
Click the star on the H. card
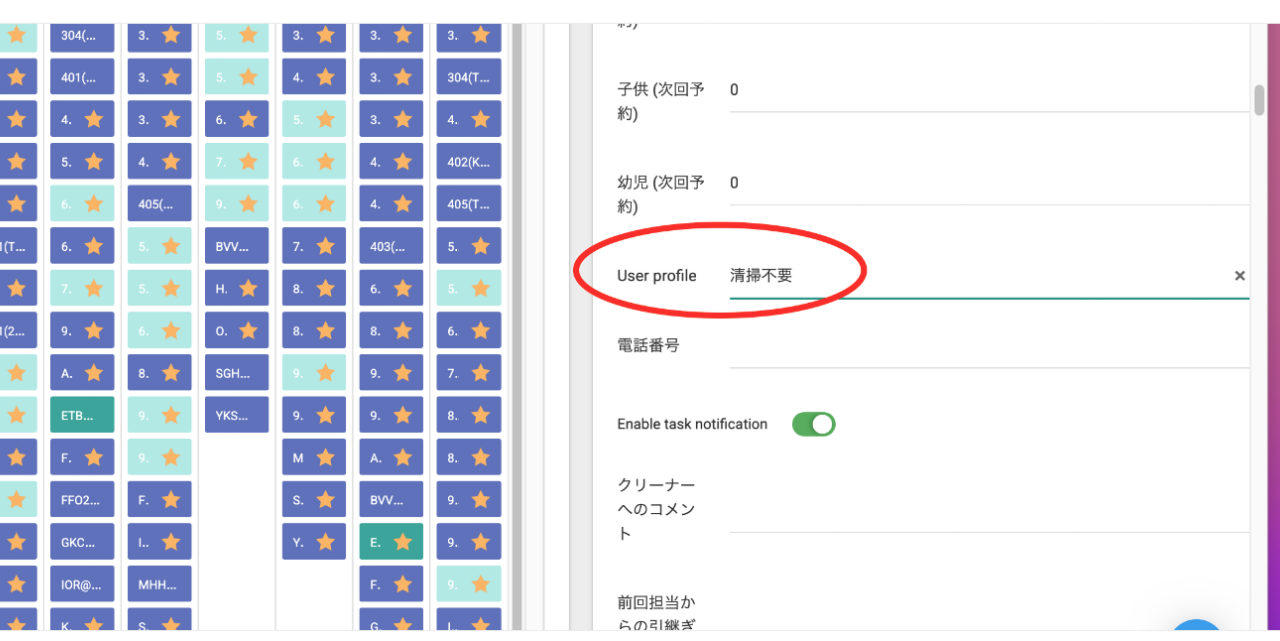[248, 288]
